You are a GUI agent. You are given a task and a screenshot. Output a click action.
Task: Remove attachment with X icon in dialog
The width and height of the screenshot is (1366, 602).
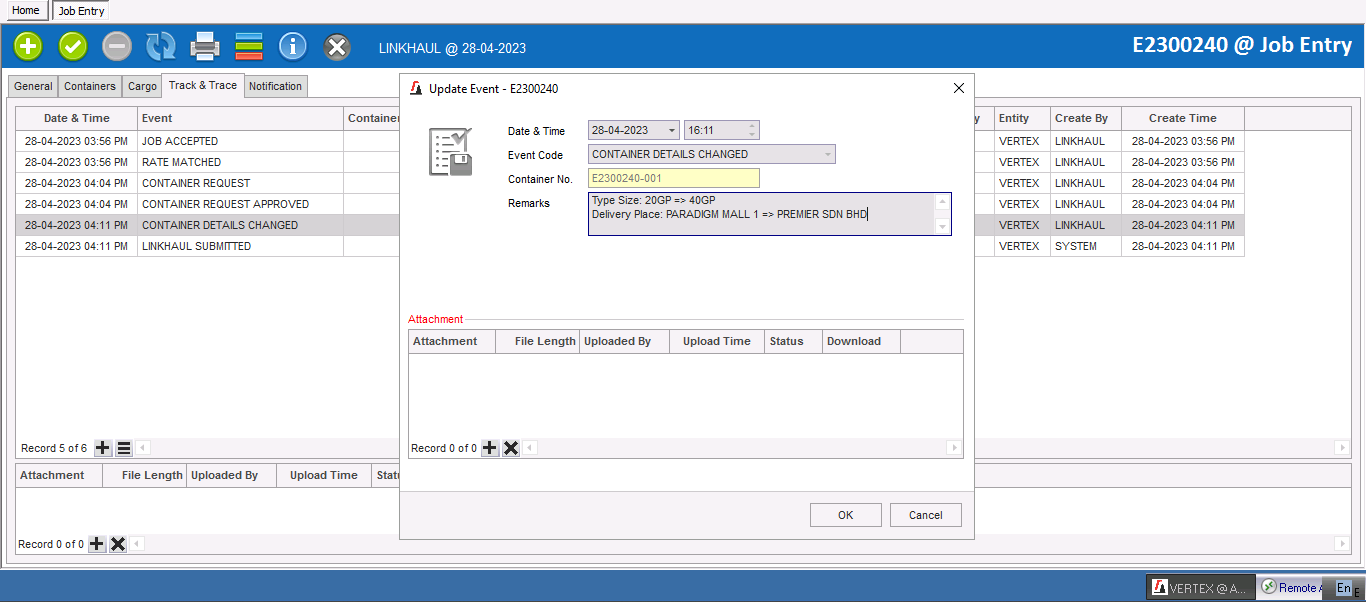511,448
